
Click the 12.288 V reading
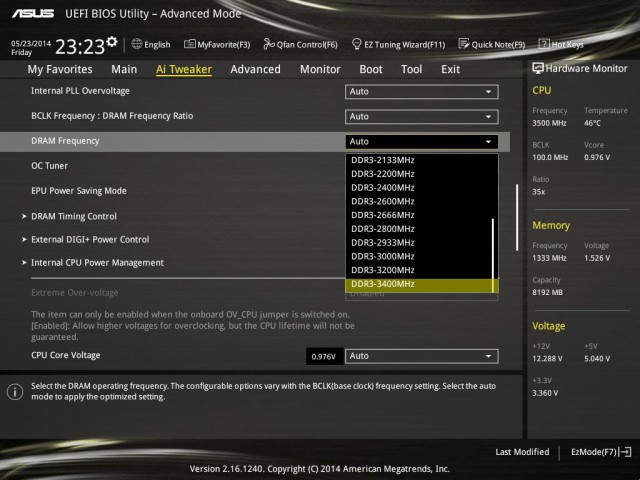click(x=547, y=358)
